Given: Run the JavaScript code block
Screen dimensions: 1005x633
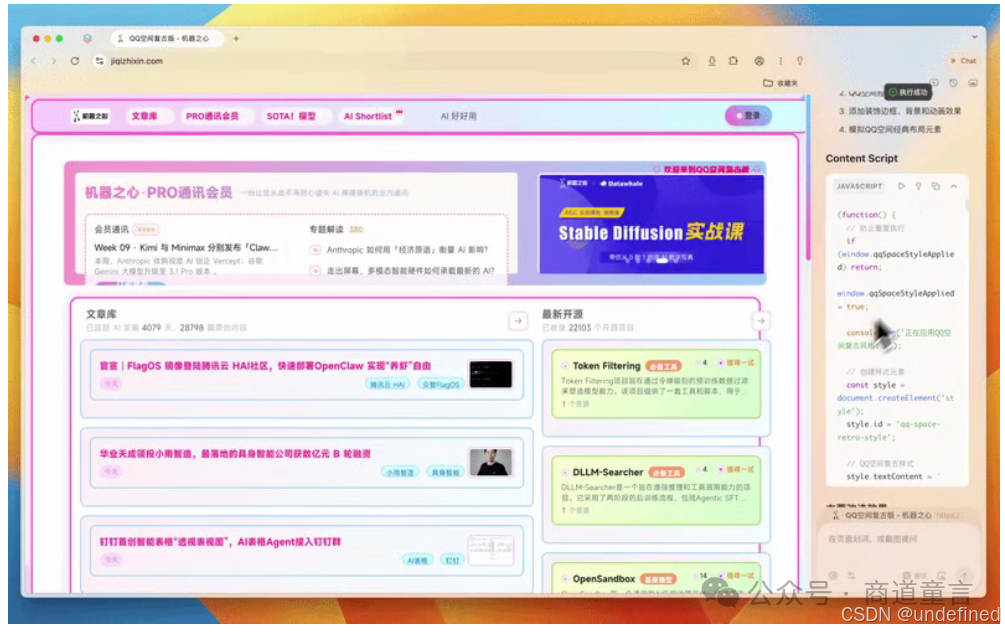Looking at the screenshot, I should click(x=901, y=186).
